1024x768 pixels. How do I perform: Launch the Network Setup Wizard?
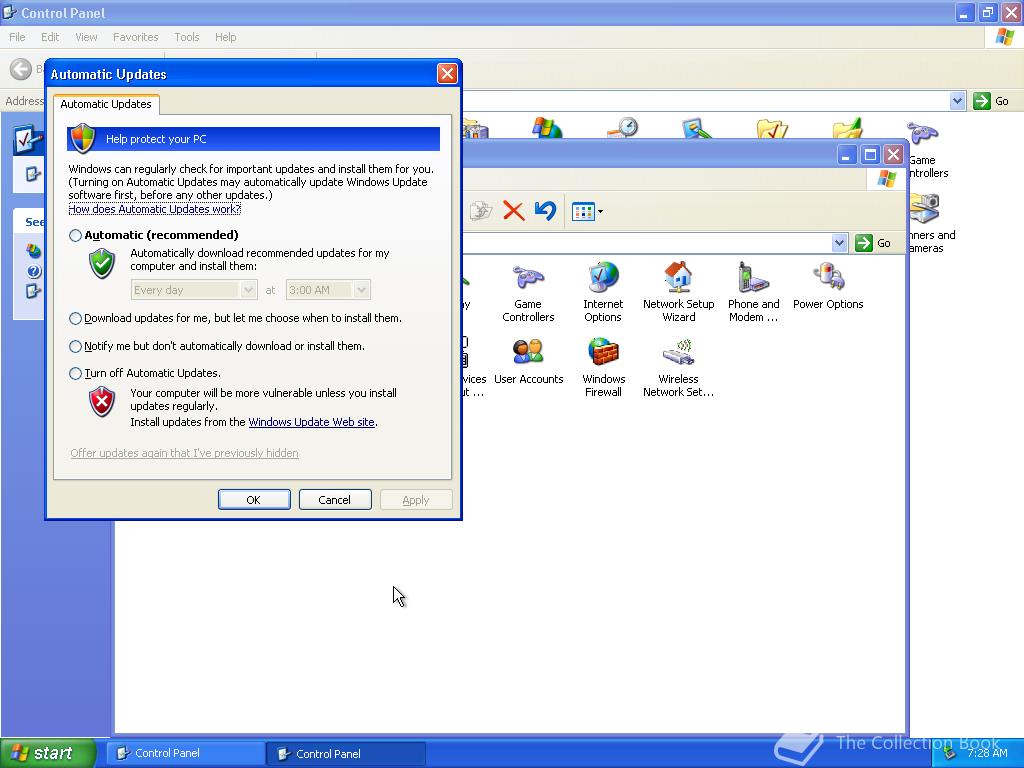(679, 284)
